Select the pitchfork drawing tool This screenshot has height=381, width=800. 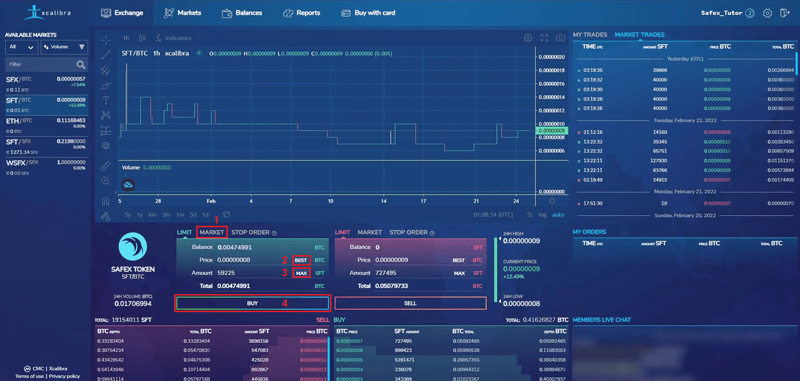pos(106,70)
